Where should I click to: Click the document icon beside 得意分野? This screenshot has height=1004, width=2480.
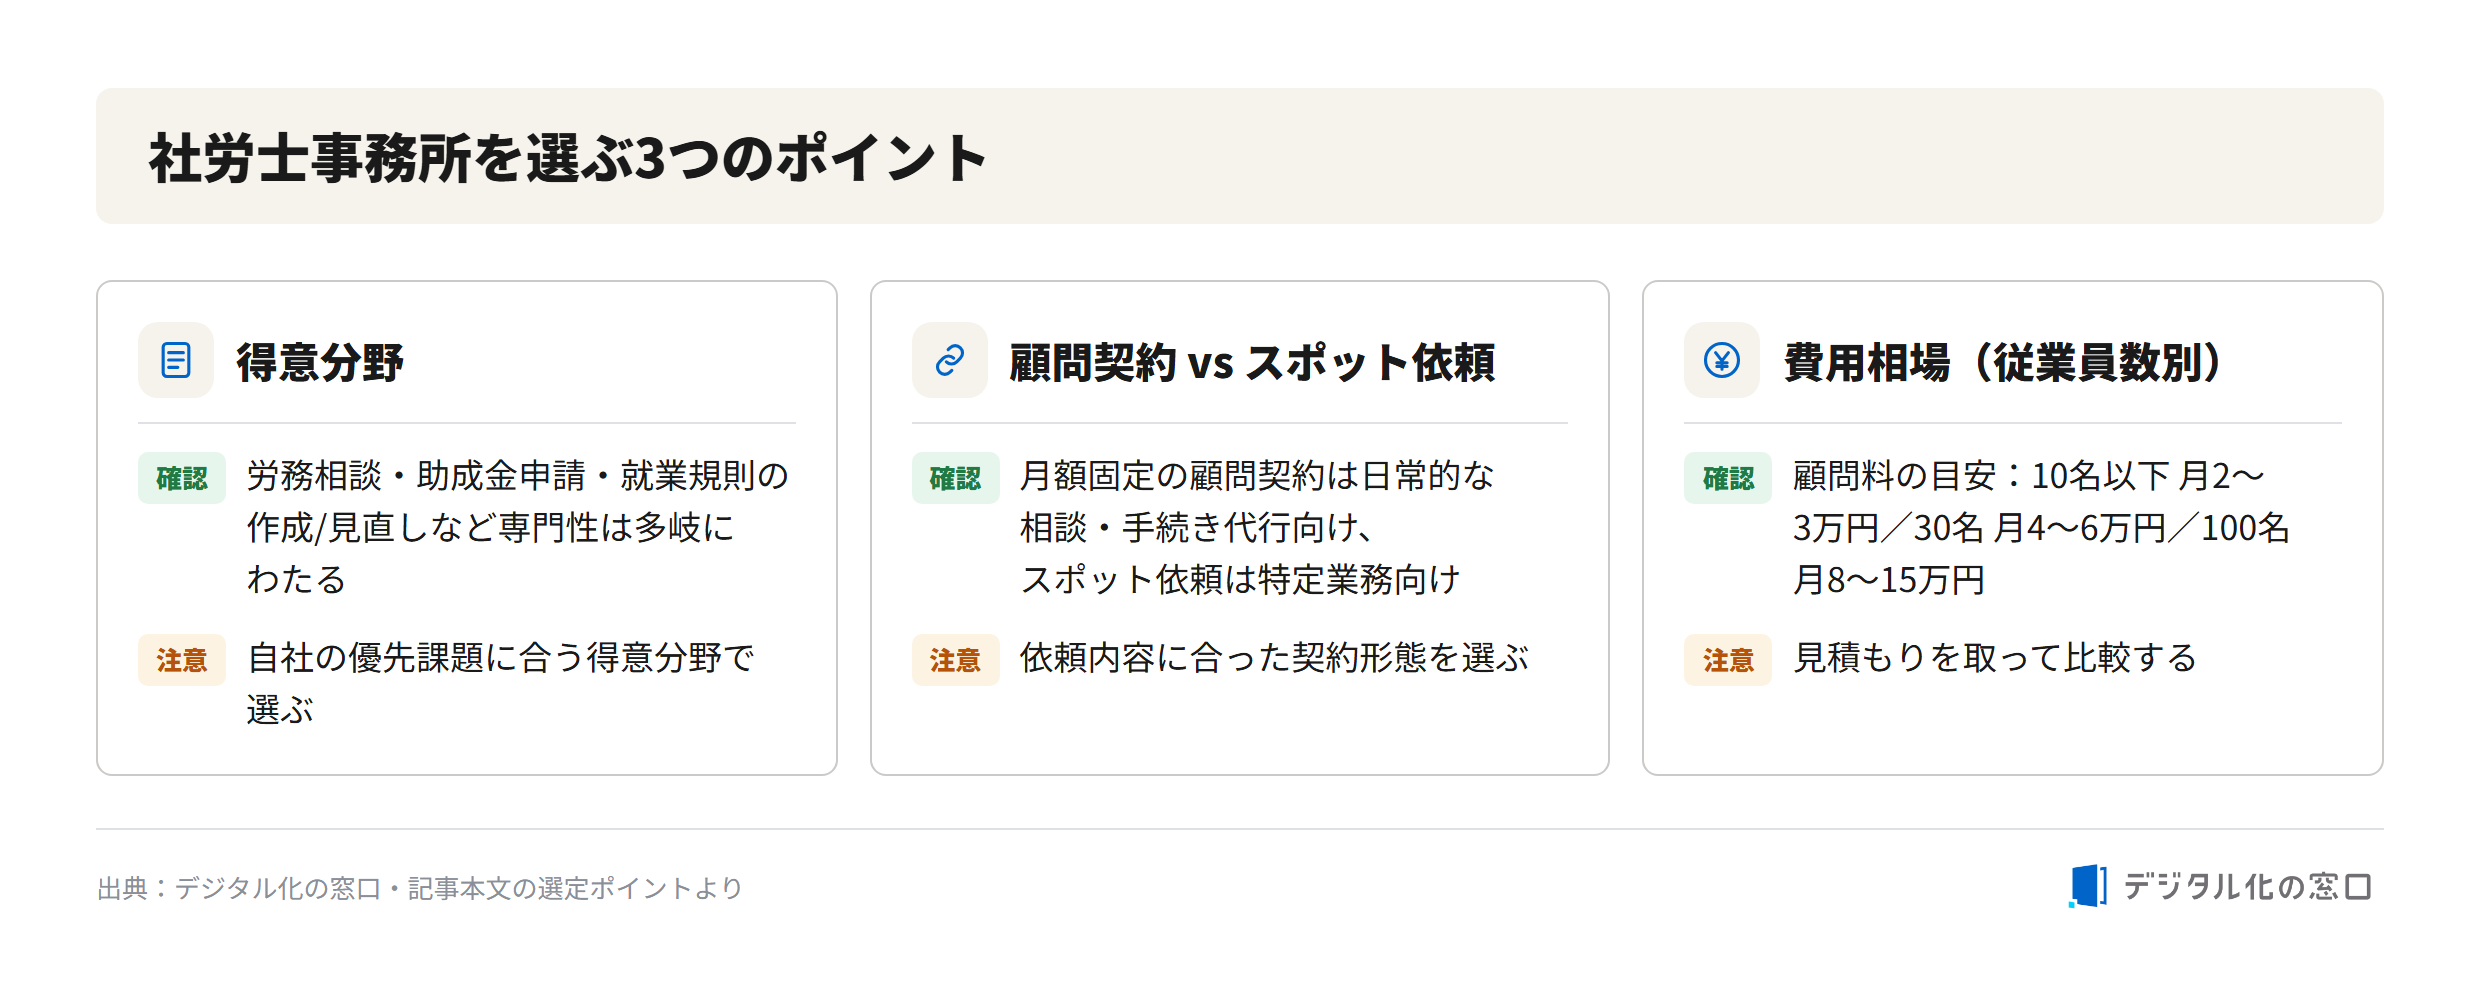tap(176, 360)
